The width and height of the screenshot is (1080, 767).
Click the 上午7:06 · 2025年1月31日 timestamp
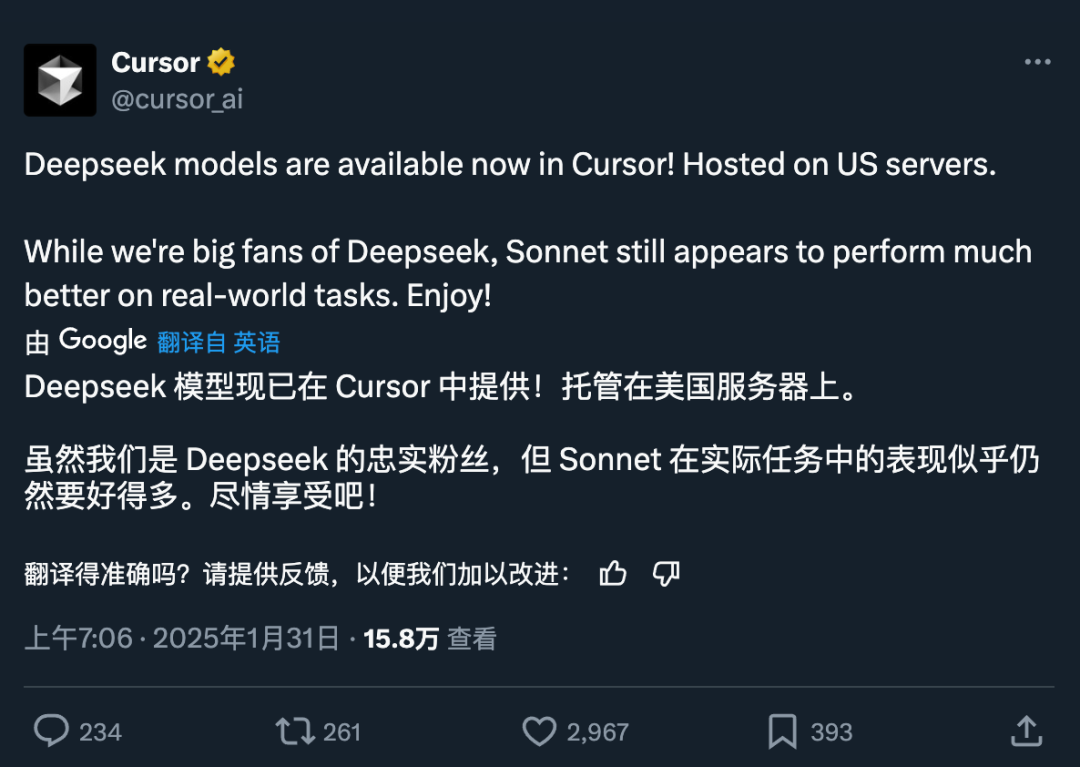click(182, 639)
